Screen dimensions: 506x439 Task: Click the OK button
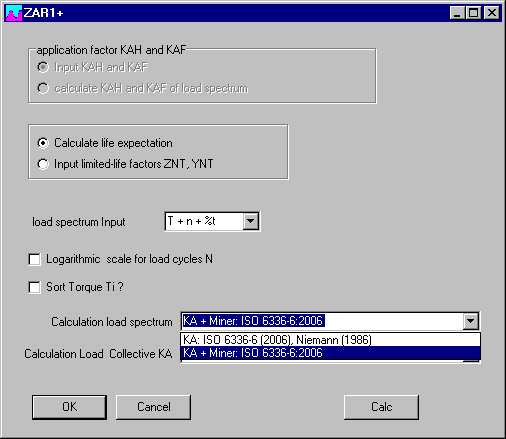(69, 407)
